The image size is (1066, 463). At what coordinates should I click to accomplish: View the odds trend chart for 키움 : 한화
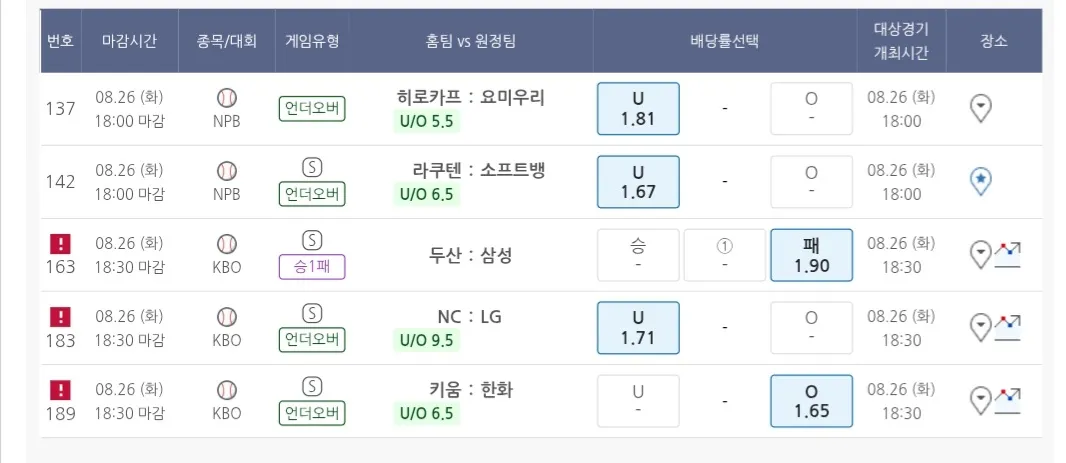1008,400
